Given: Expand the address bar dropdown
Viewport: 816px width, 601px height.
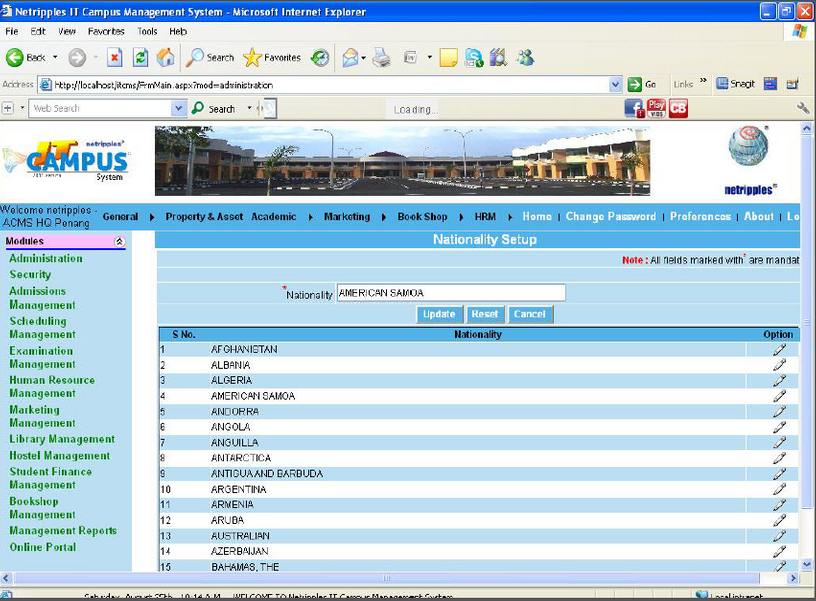Looking at the screenshot, I should tap(616, 84).
